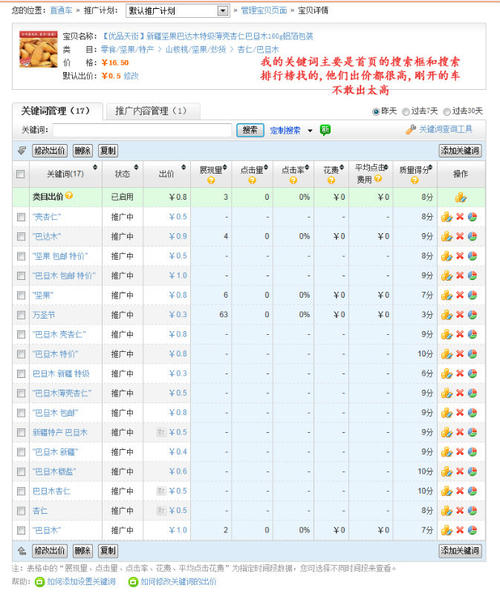Check the box for keyword 巴达木
Image resolution: width=500 pixels, height=594 pixels.
(21, 236)
